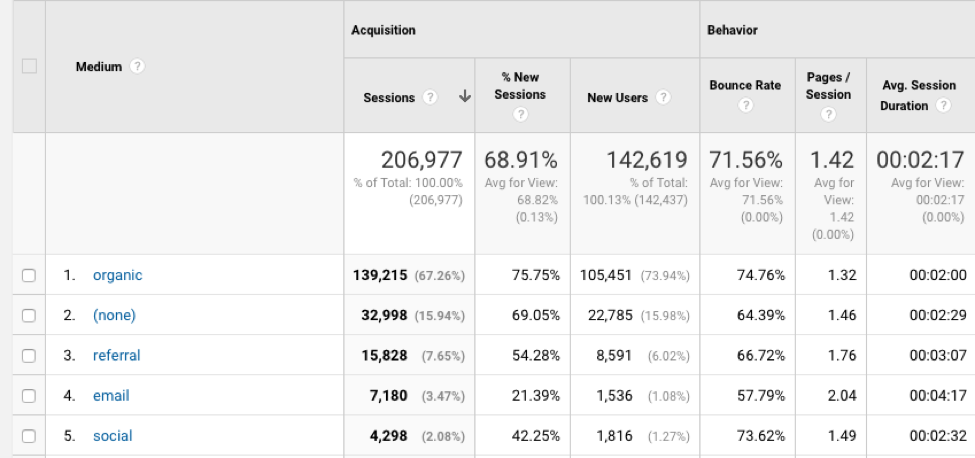Open the organic medium link
The image size is (975, 458).
117,276
